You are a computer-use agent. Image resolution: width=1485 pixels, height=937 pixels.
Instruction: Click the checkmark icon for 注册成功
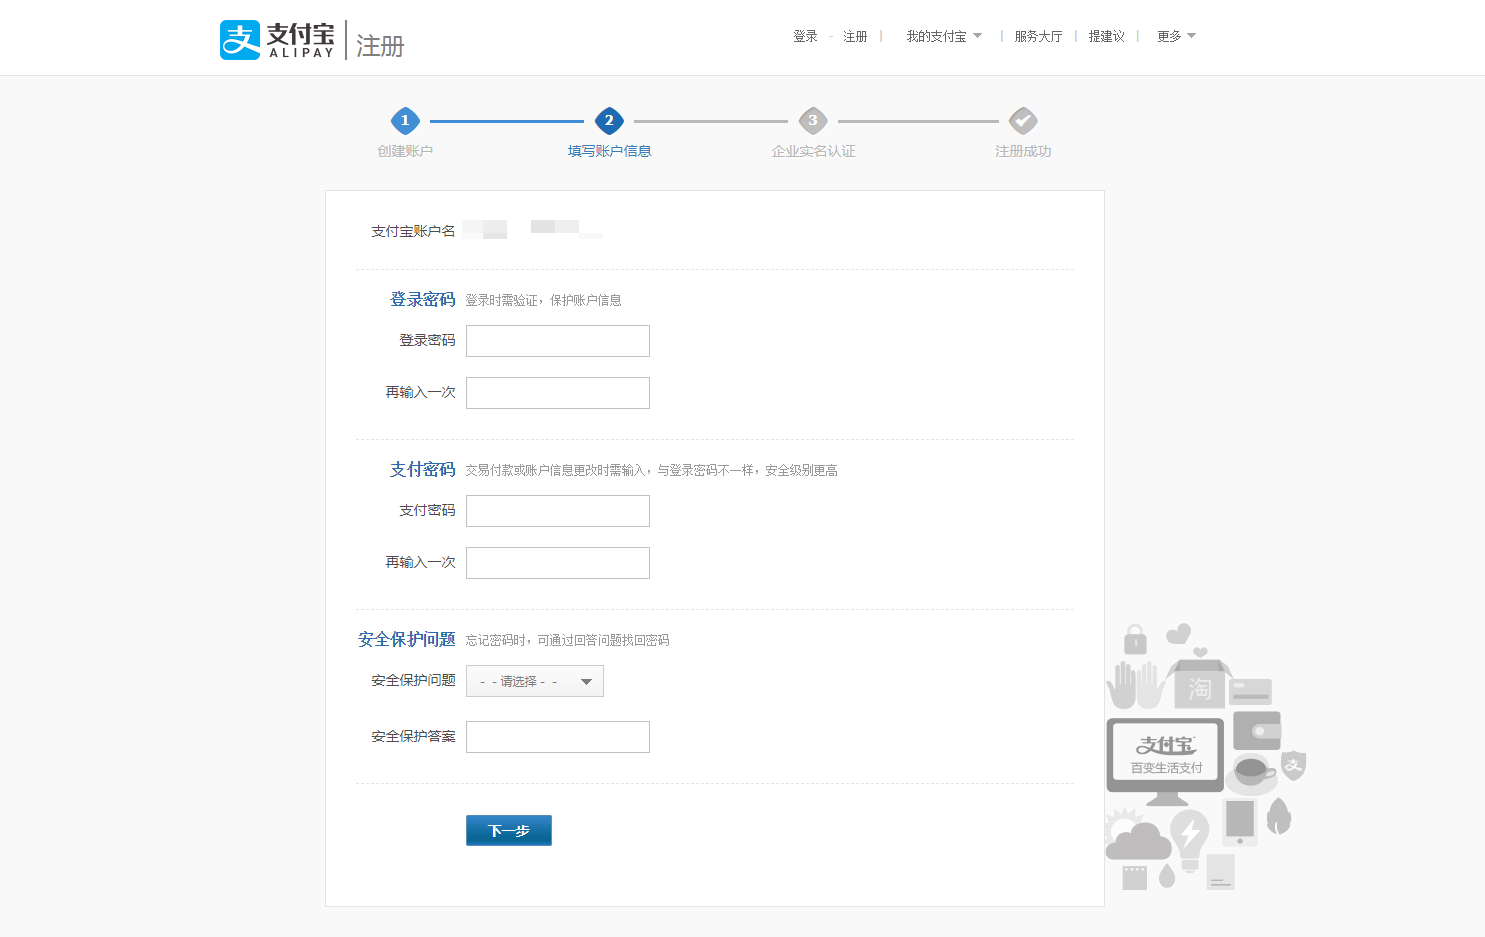point(1022,121)
